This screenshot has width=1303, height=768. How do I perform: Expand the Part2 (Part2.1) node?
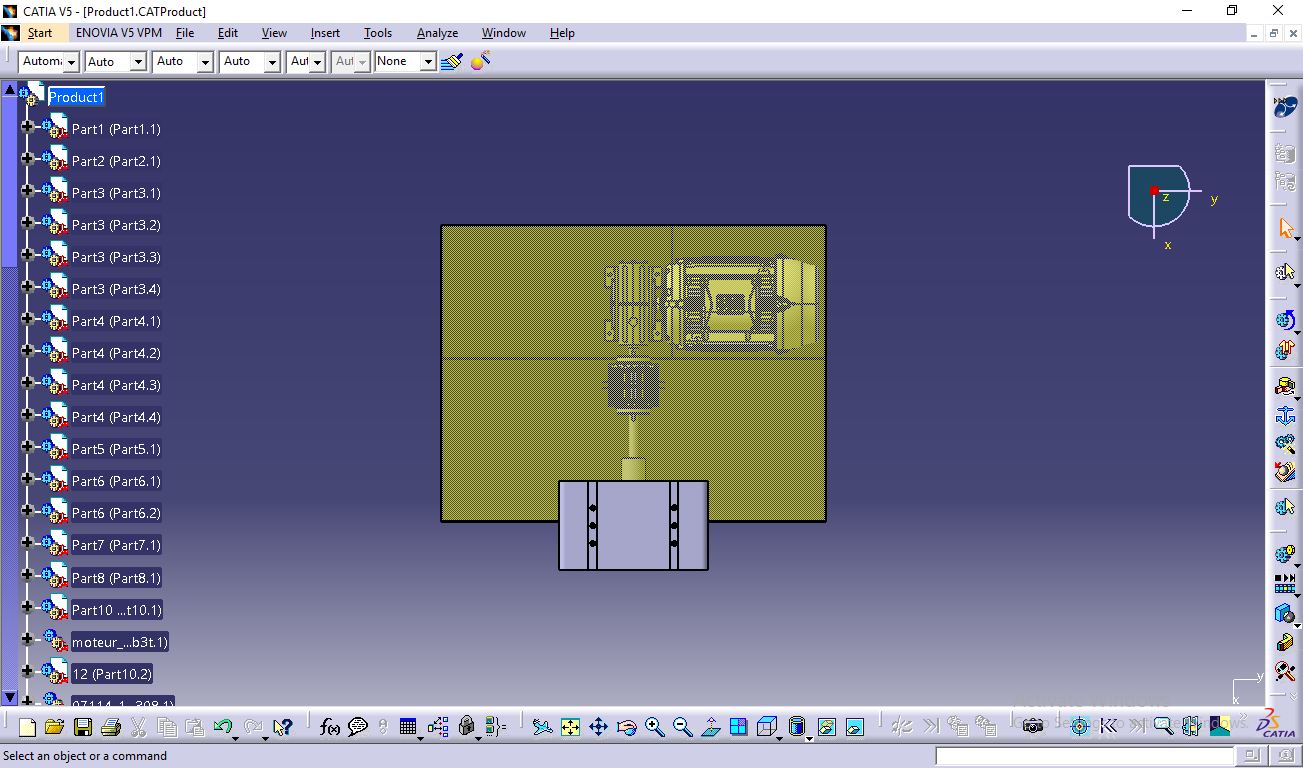[x=27, y=160]
